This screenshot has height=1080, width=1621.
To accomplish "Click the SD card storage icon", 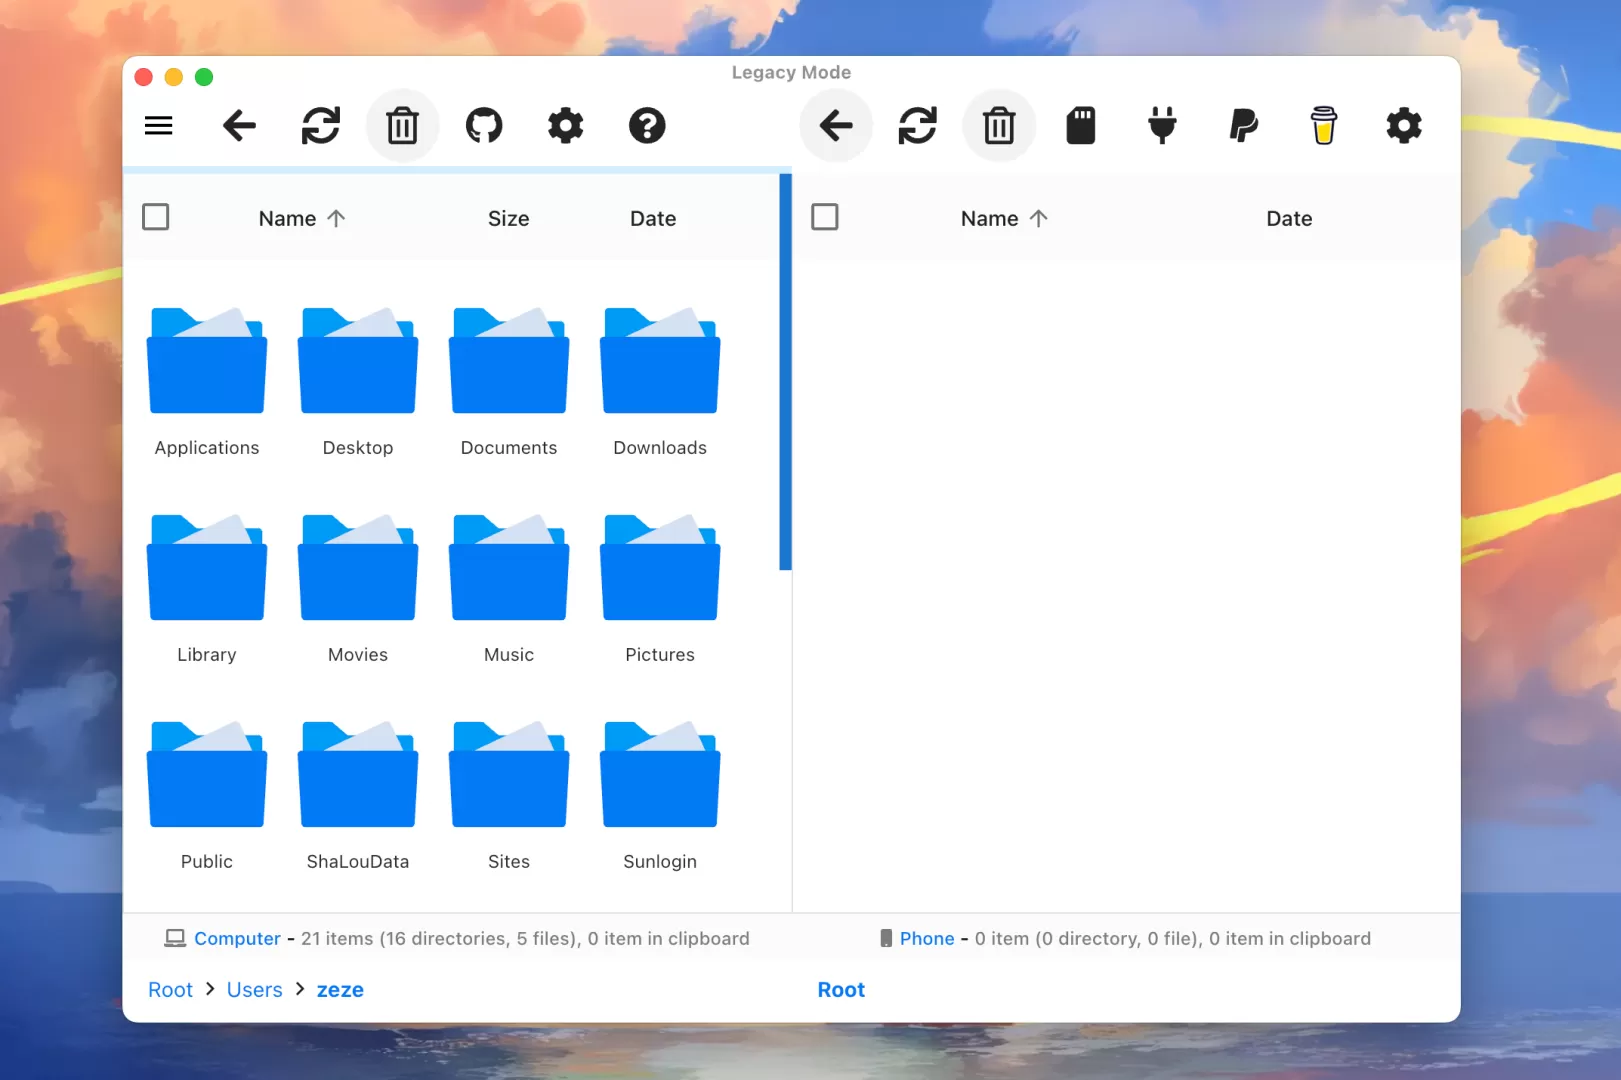I will (x=1081, y=126).
